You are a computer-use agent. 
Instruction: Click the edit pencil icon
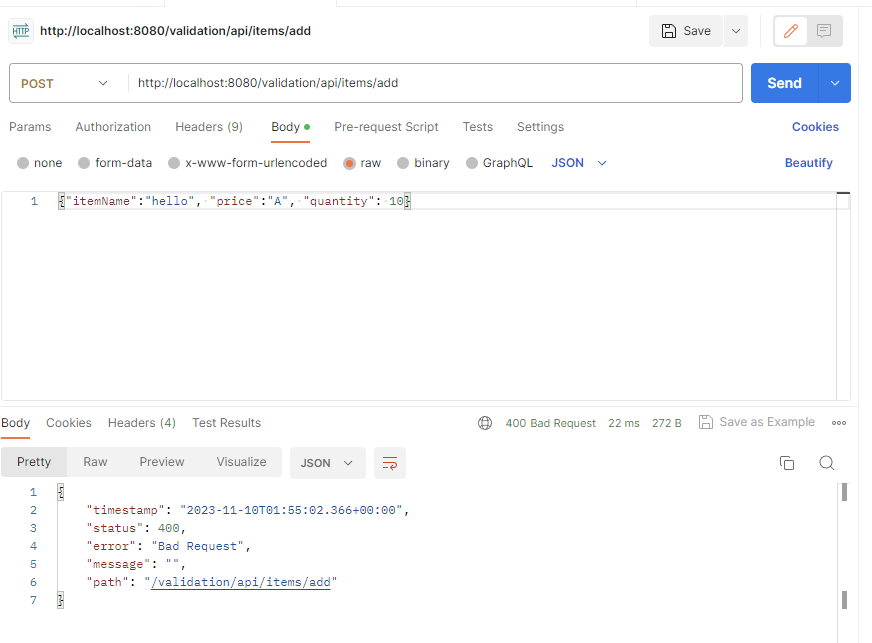pos(791,31)
